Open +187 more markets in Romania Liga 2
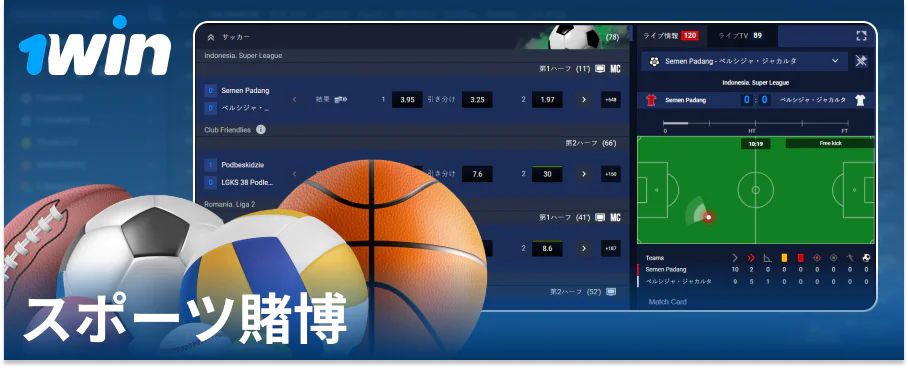The image size is (908, 368). tap(611, 248)
